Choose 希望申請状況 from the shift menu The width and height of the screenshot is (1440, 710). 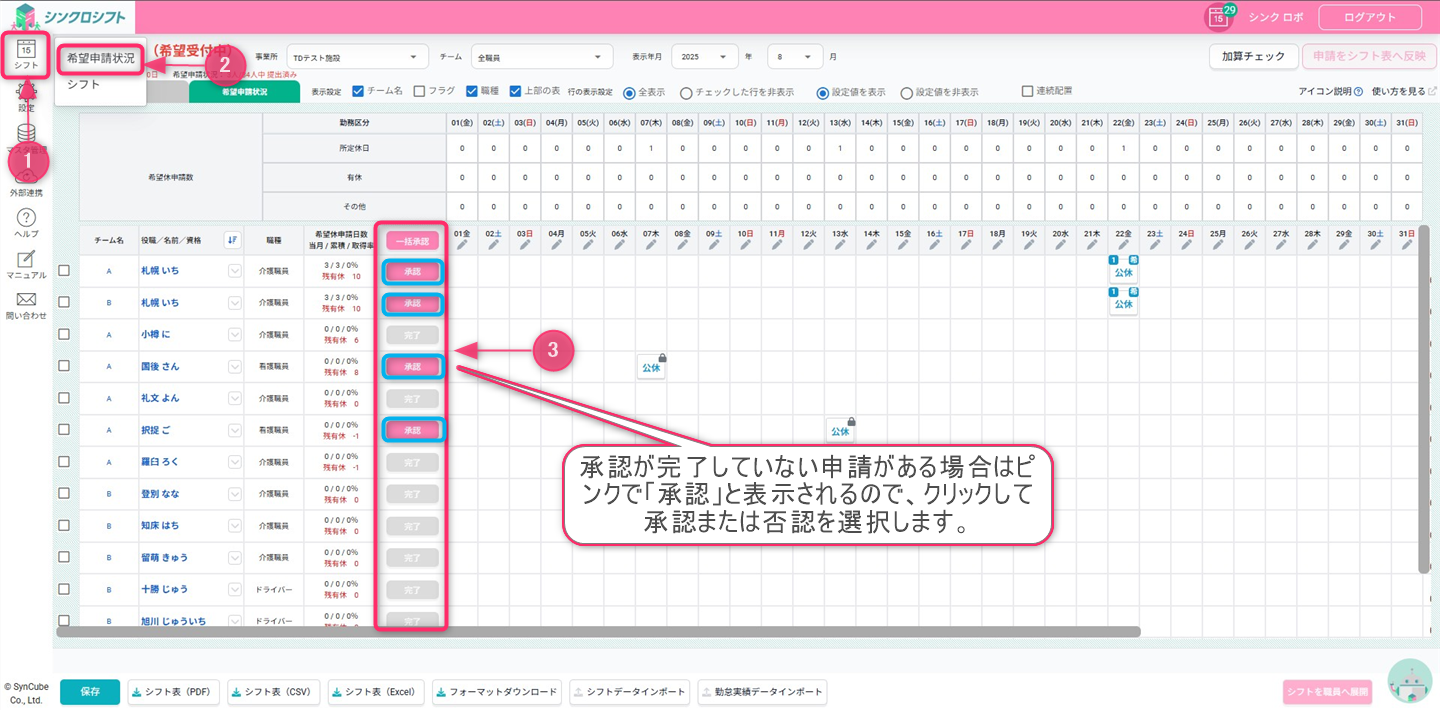[x=101, y=58]
